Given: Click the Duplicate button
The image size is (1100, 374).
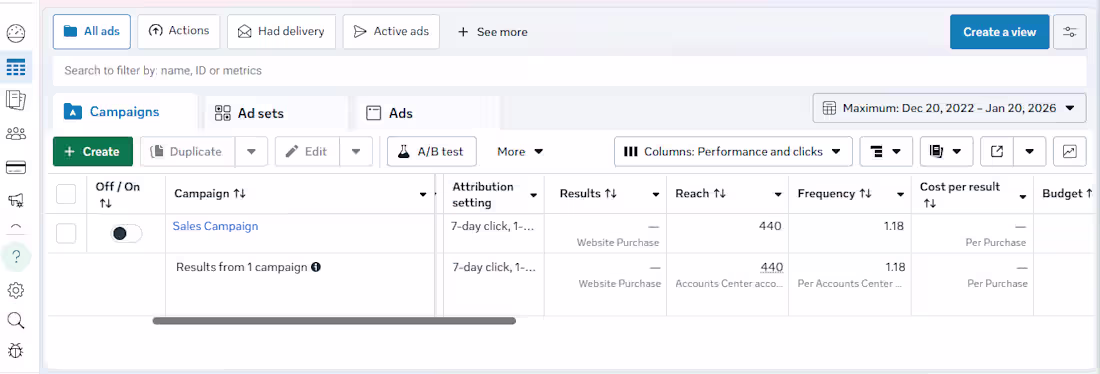Looking at the screenshot, I should click(x=187, y=152).
